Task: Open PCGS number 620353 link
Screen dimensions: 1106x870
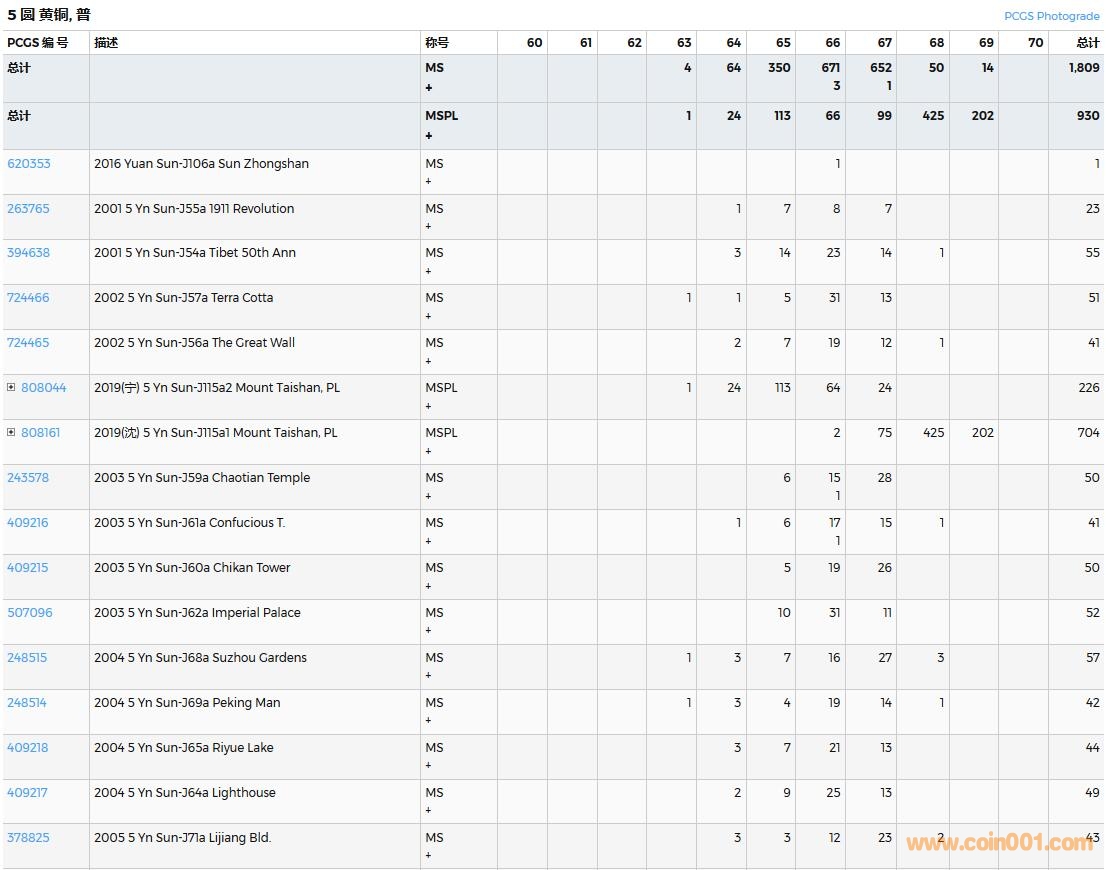Action: 28,164
